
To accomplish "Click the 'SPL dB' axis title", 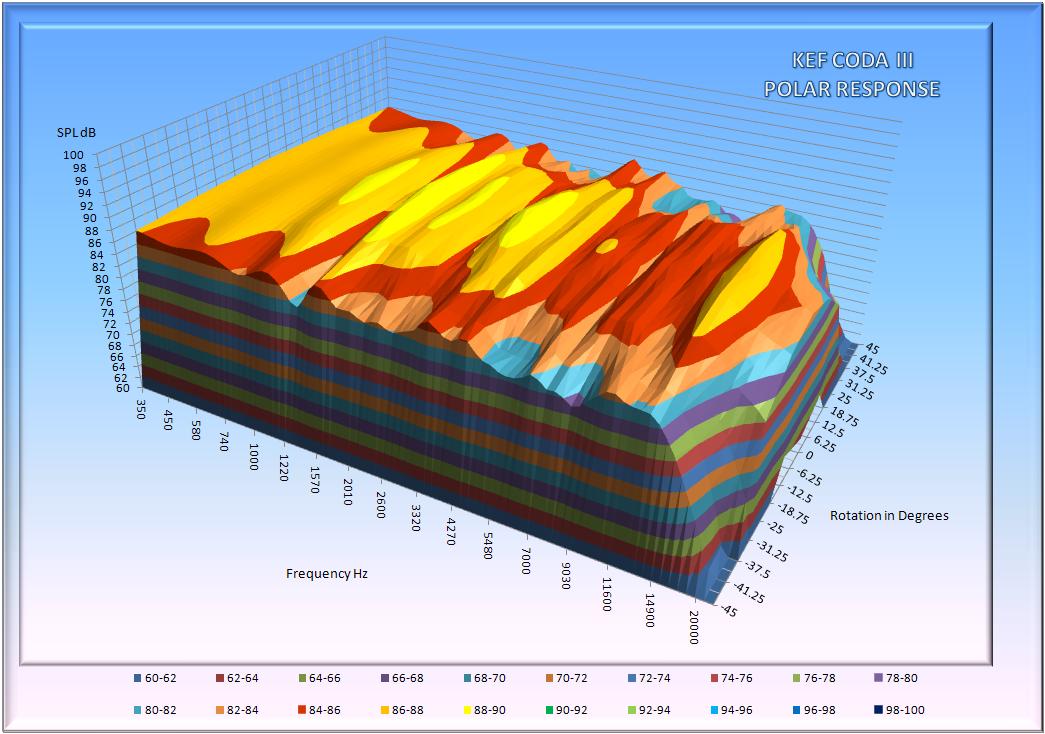I will click(x=77, y=133).
